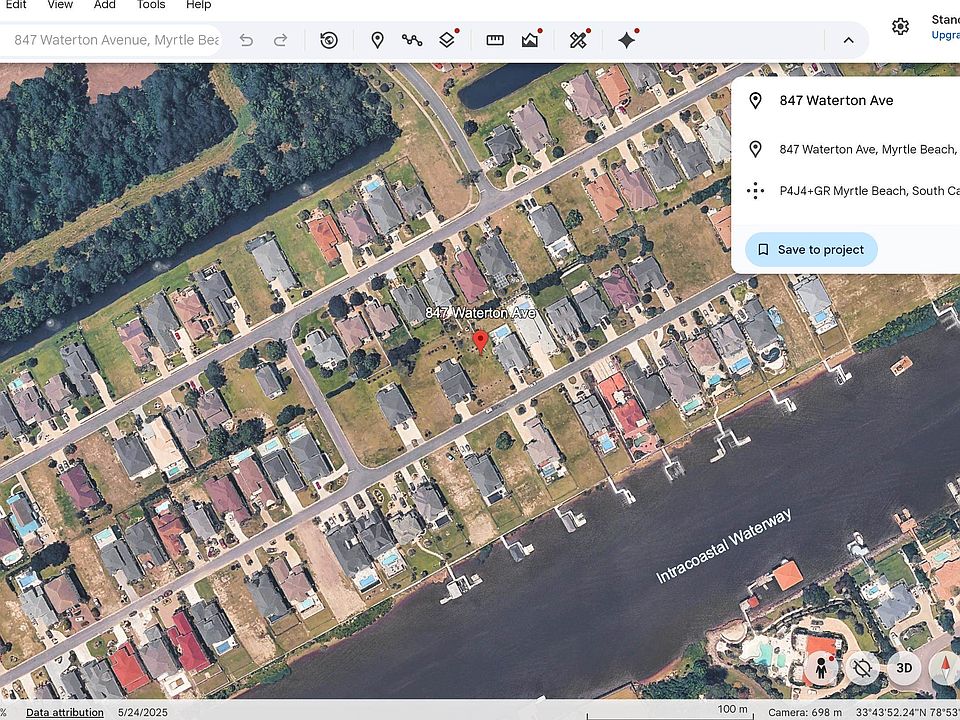Toggle the 3D view button

pyautogui.click(x=904, y=667)
